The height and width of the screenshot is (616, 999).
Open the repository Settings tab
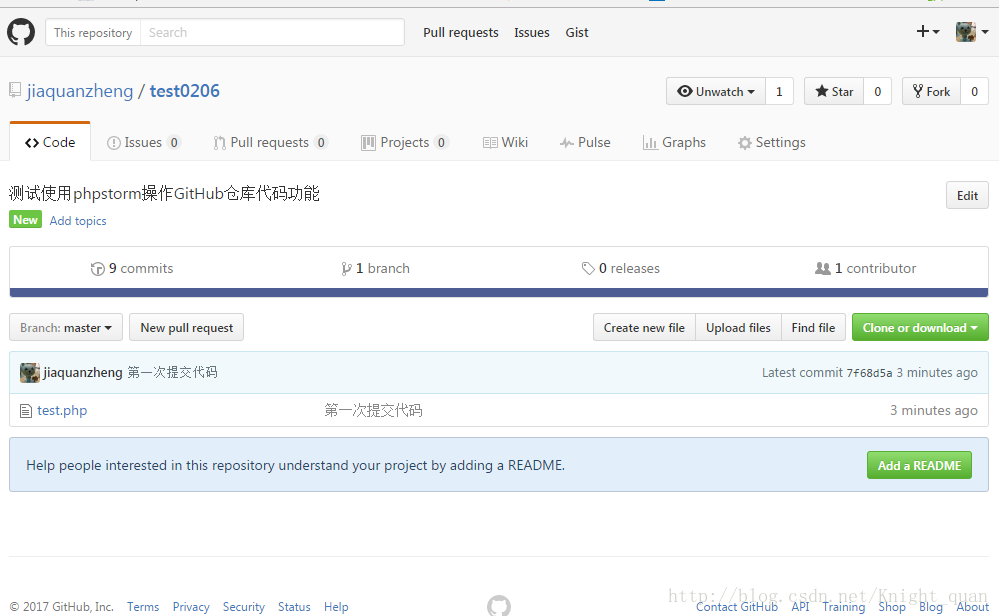772,142
